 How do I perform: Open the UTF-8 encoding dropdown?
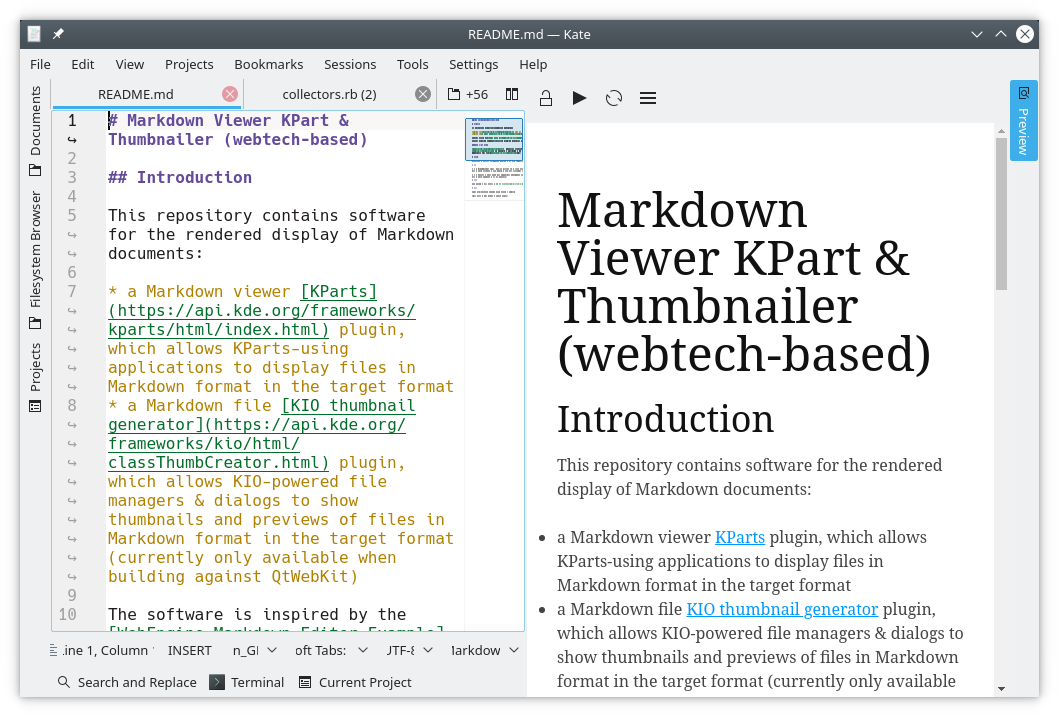click(408, 650)
